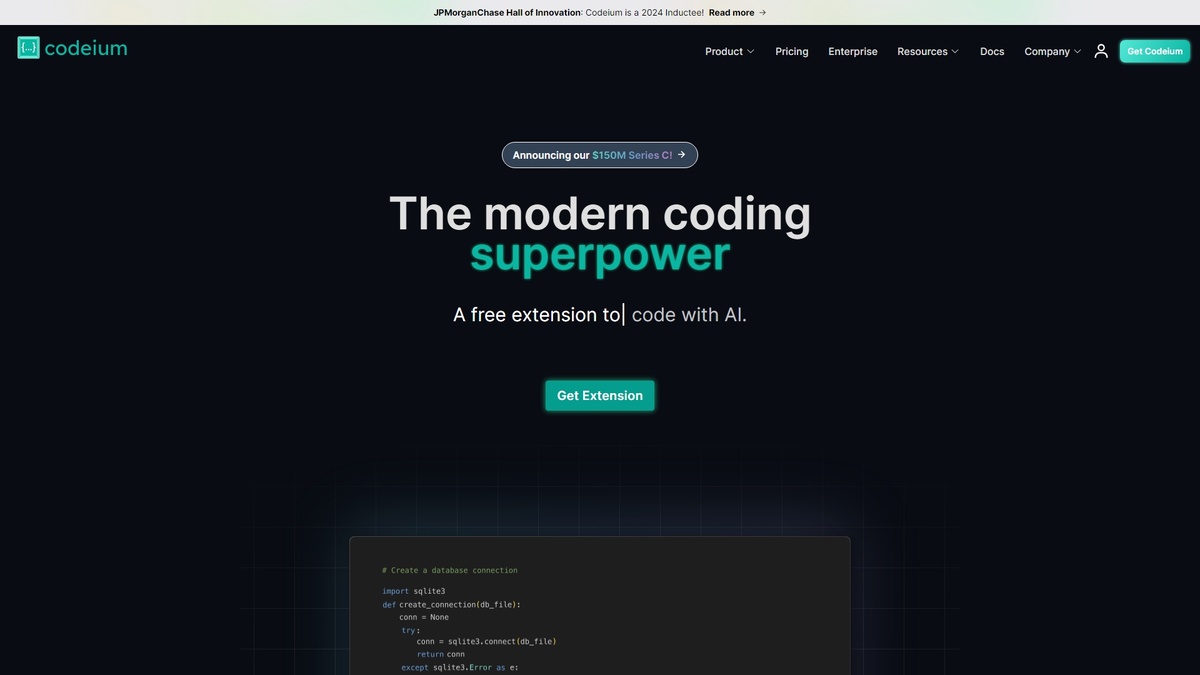Open the Docs page from the navigation

coord(991,50)
